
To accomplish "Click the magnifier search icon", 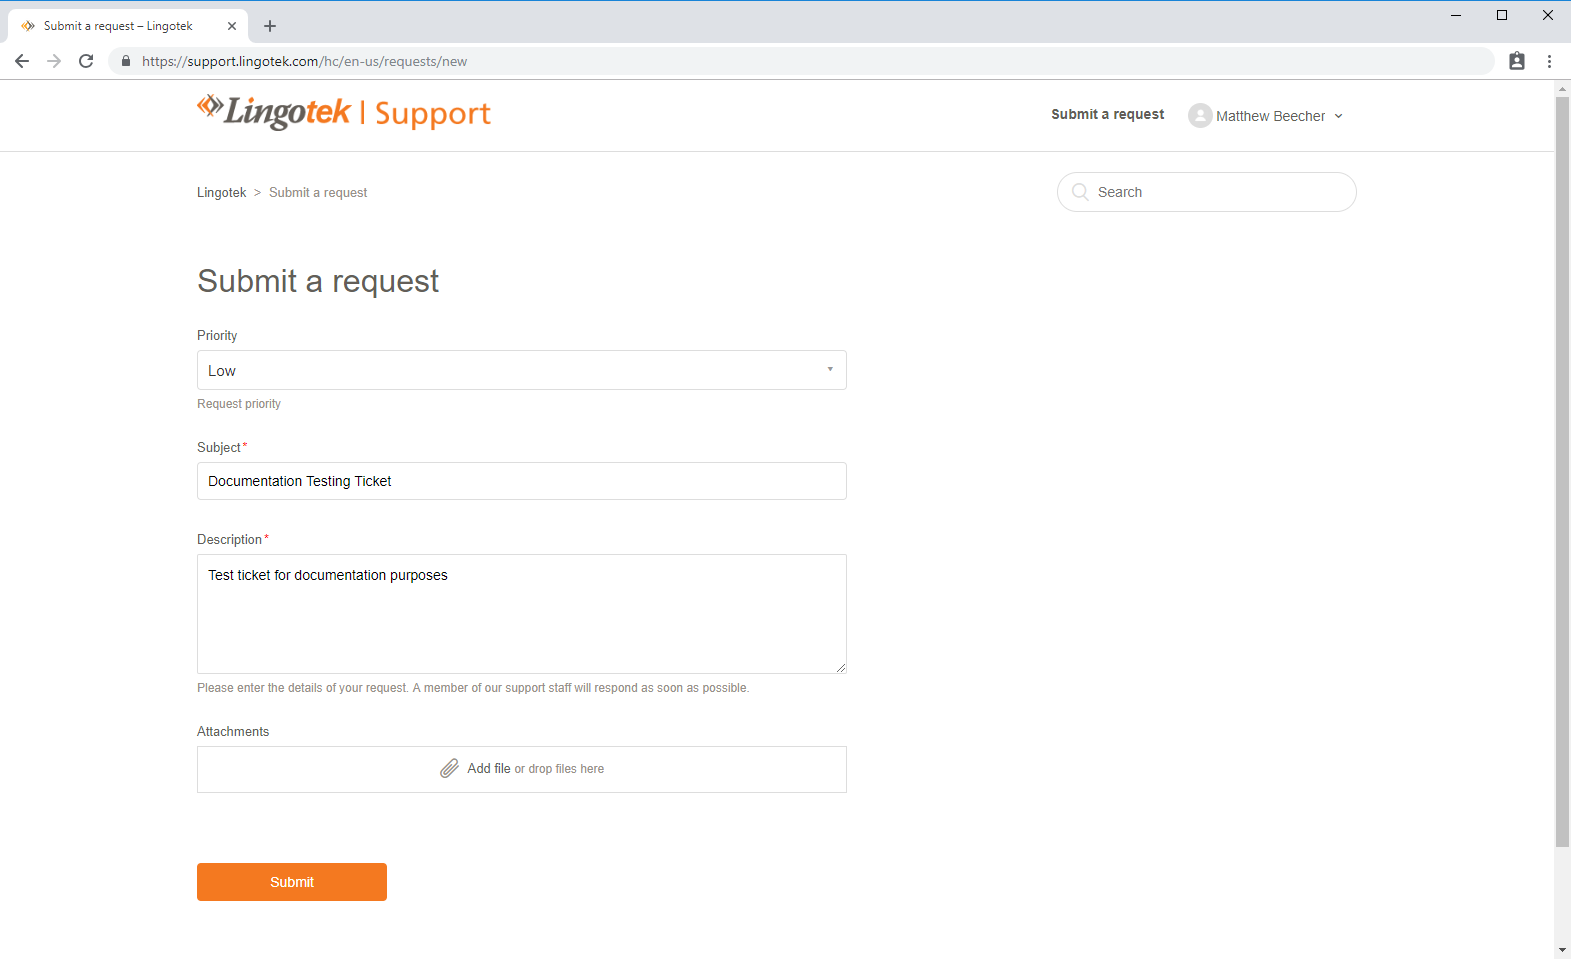I will 1080,192.
